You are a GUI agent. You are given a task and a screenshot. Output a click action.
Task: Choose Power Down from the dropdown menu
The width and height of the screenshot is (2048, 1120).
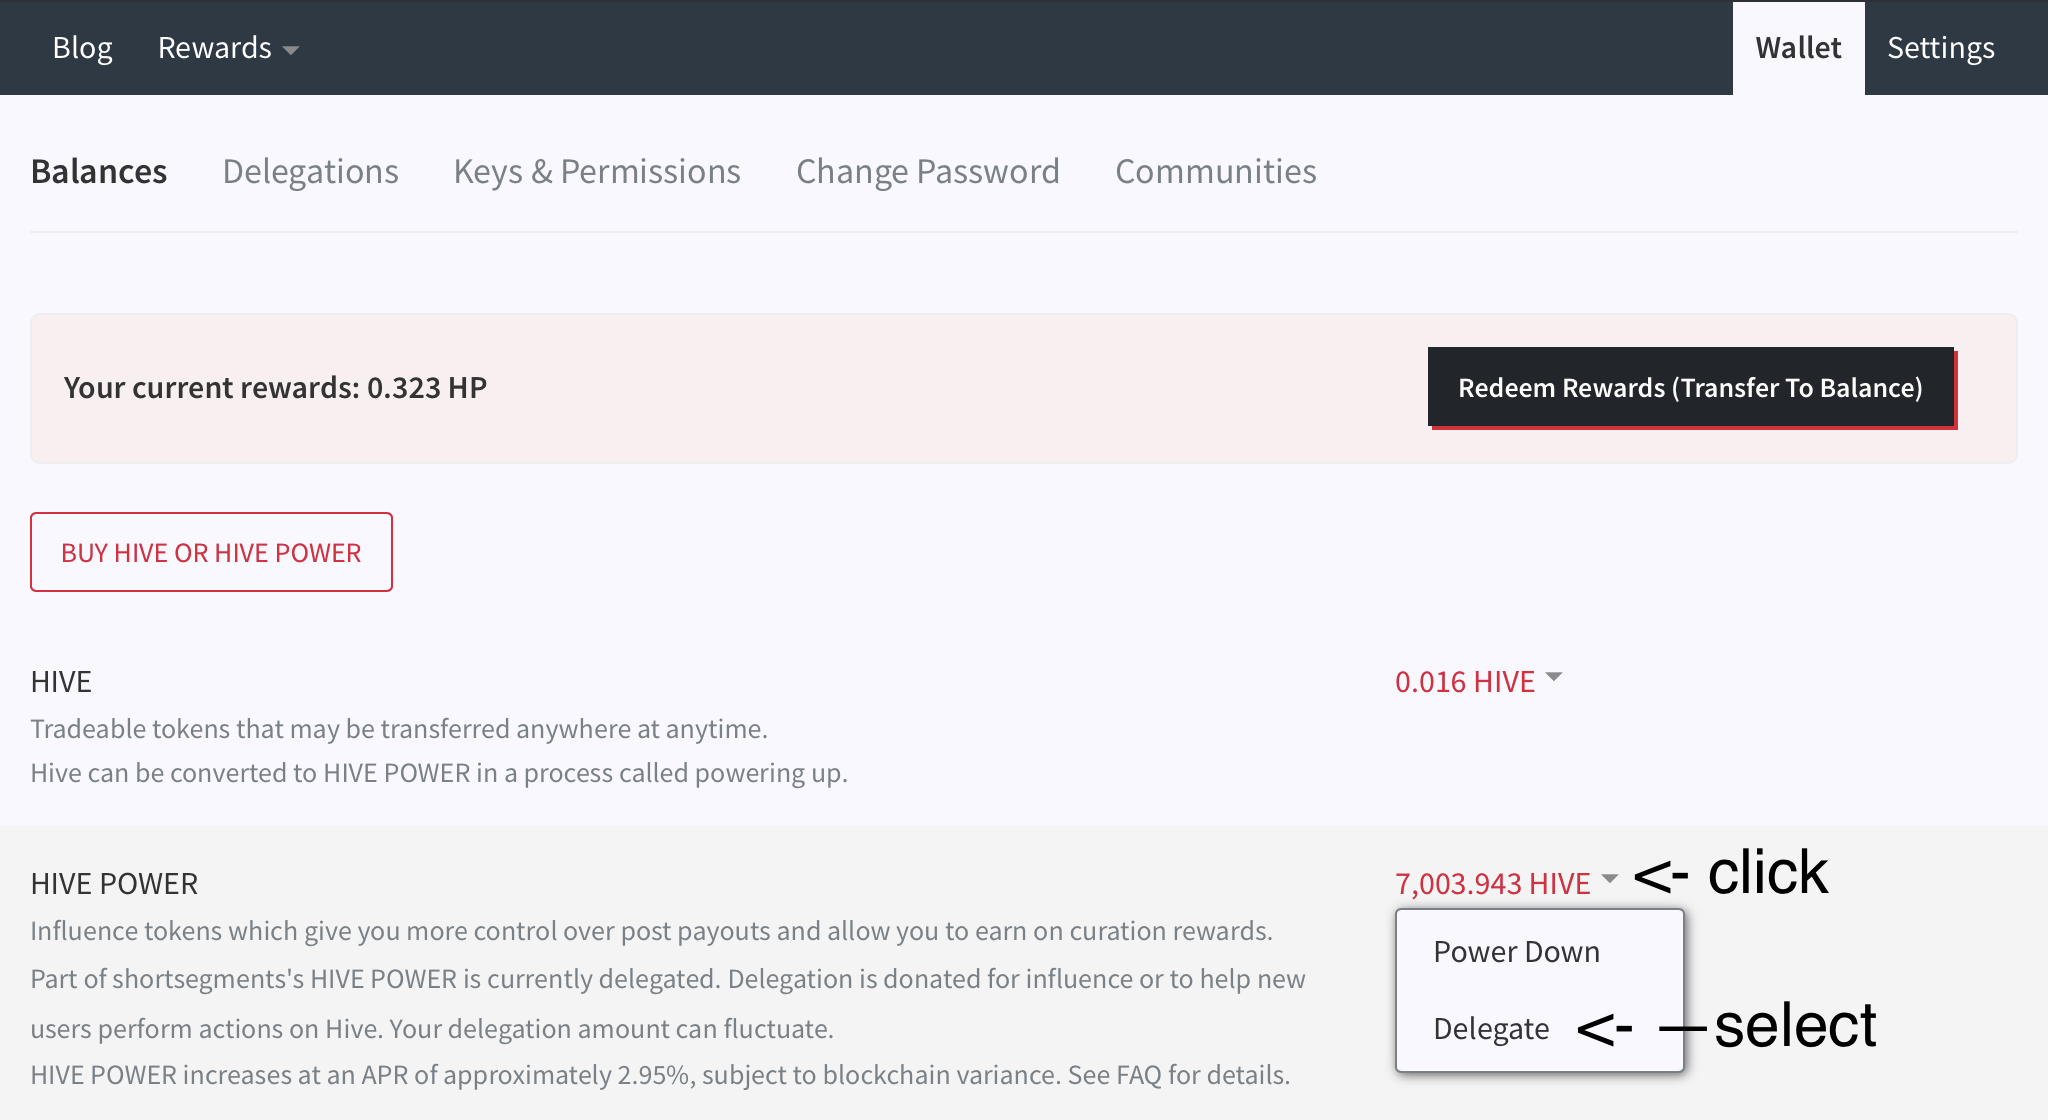coord(1516,951)
